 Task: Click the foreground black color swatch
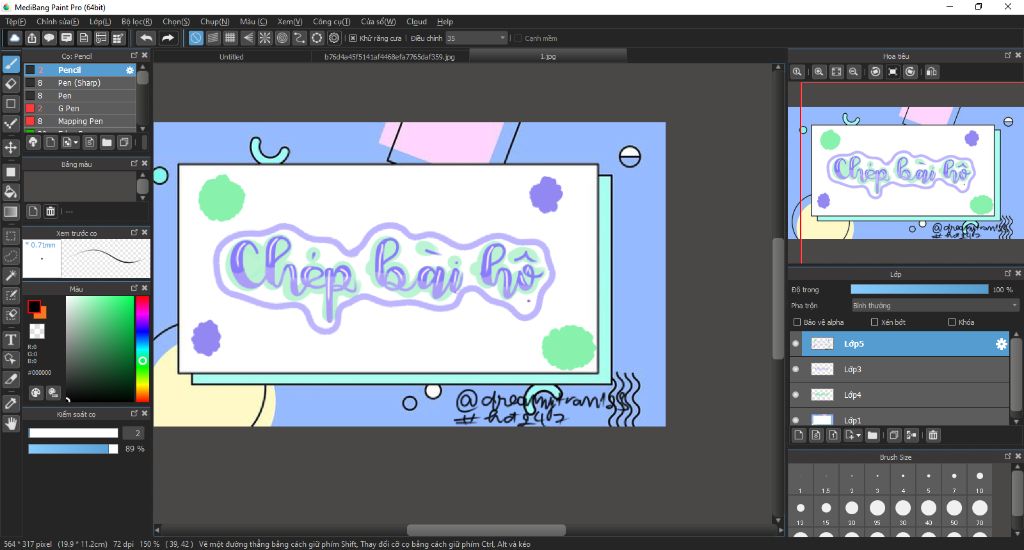click(34, 306)
